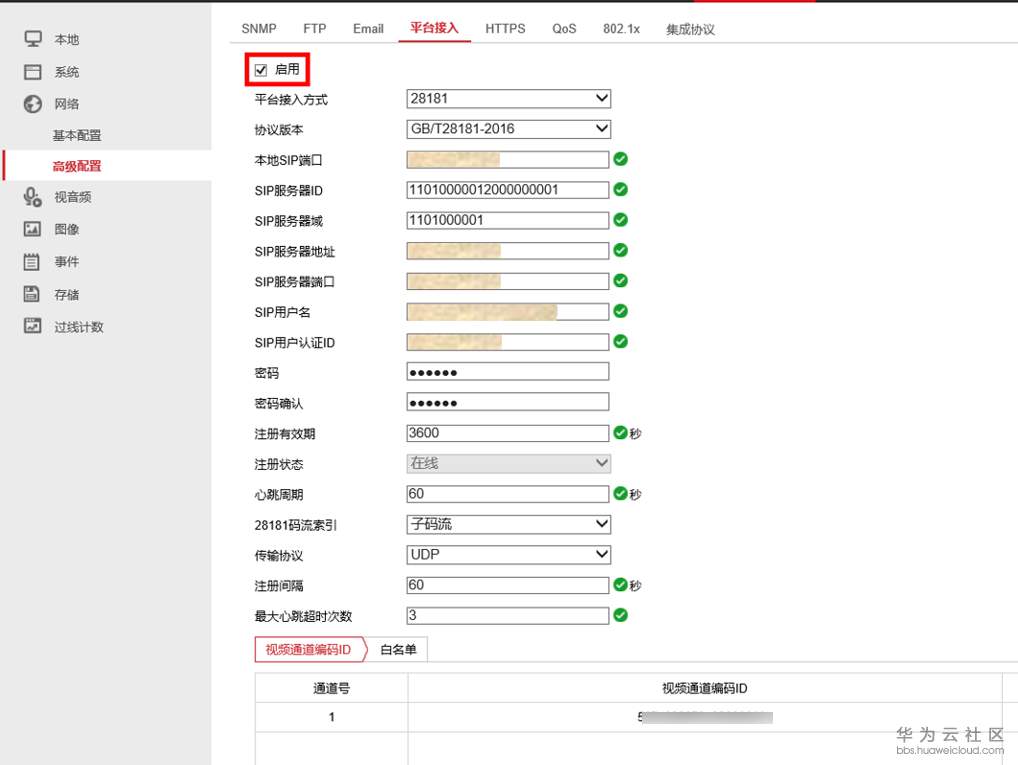Open the 注册状态 dropdown showing 在线
The image size is (1018, 765).
[x=508, y=463]
